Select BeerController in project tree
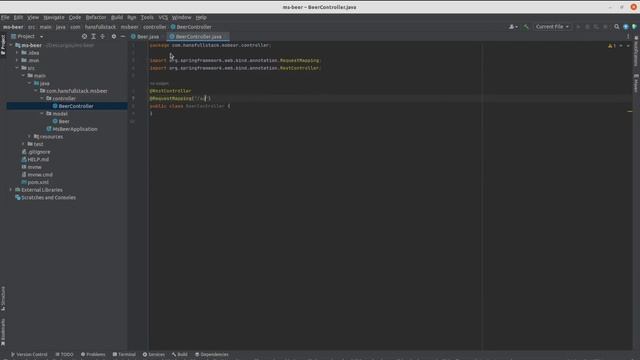This screenshot has width=640, height=360. click(x=76, y=106)
